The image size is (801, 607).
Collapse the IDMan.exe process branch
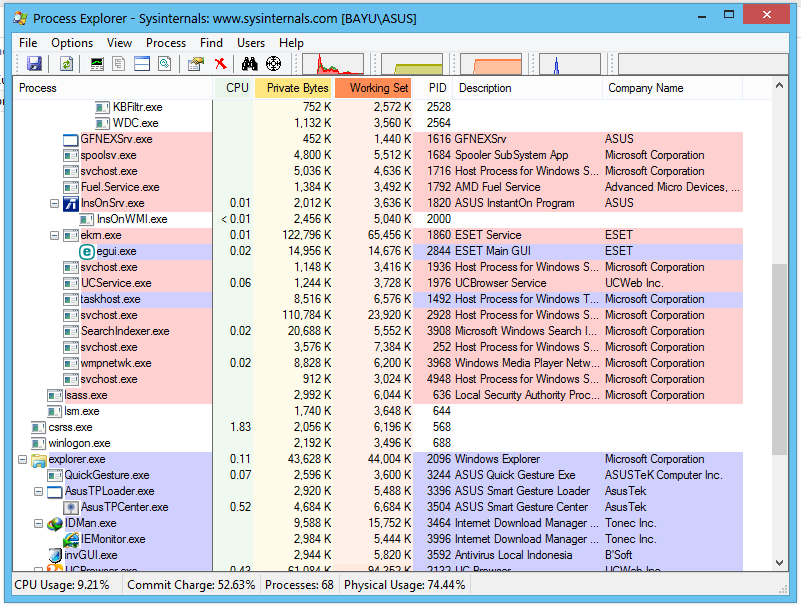(38, 523)
